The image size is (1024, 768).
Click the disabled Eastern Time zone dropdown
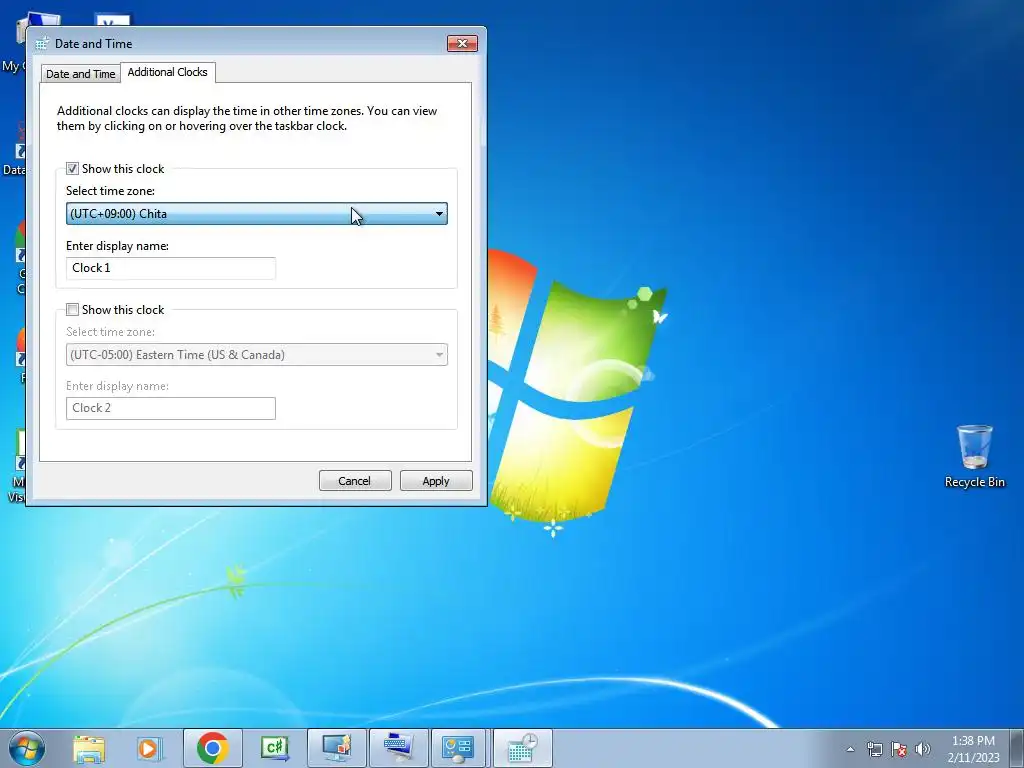click(x=257, y=355)
